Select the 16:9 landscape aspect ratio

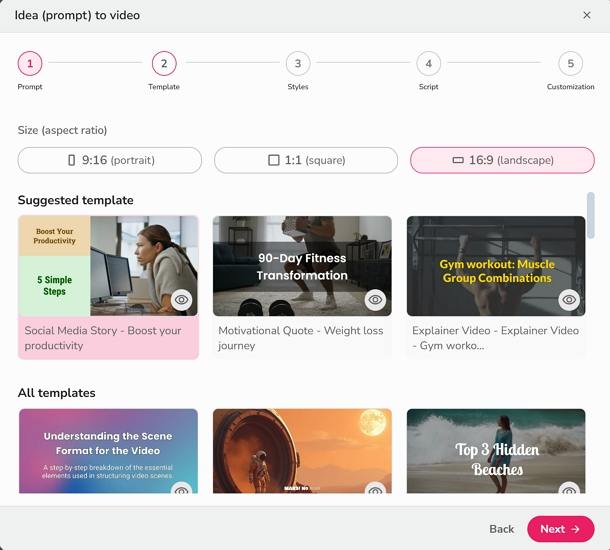coord(502,160)
